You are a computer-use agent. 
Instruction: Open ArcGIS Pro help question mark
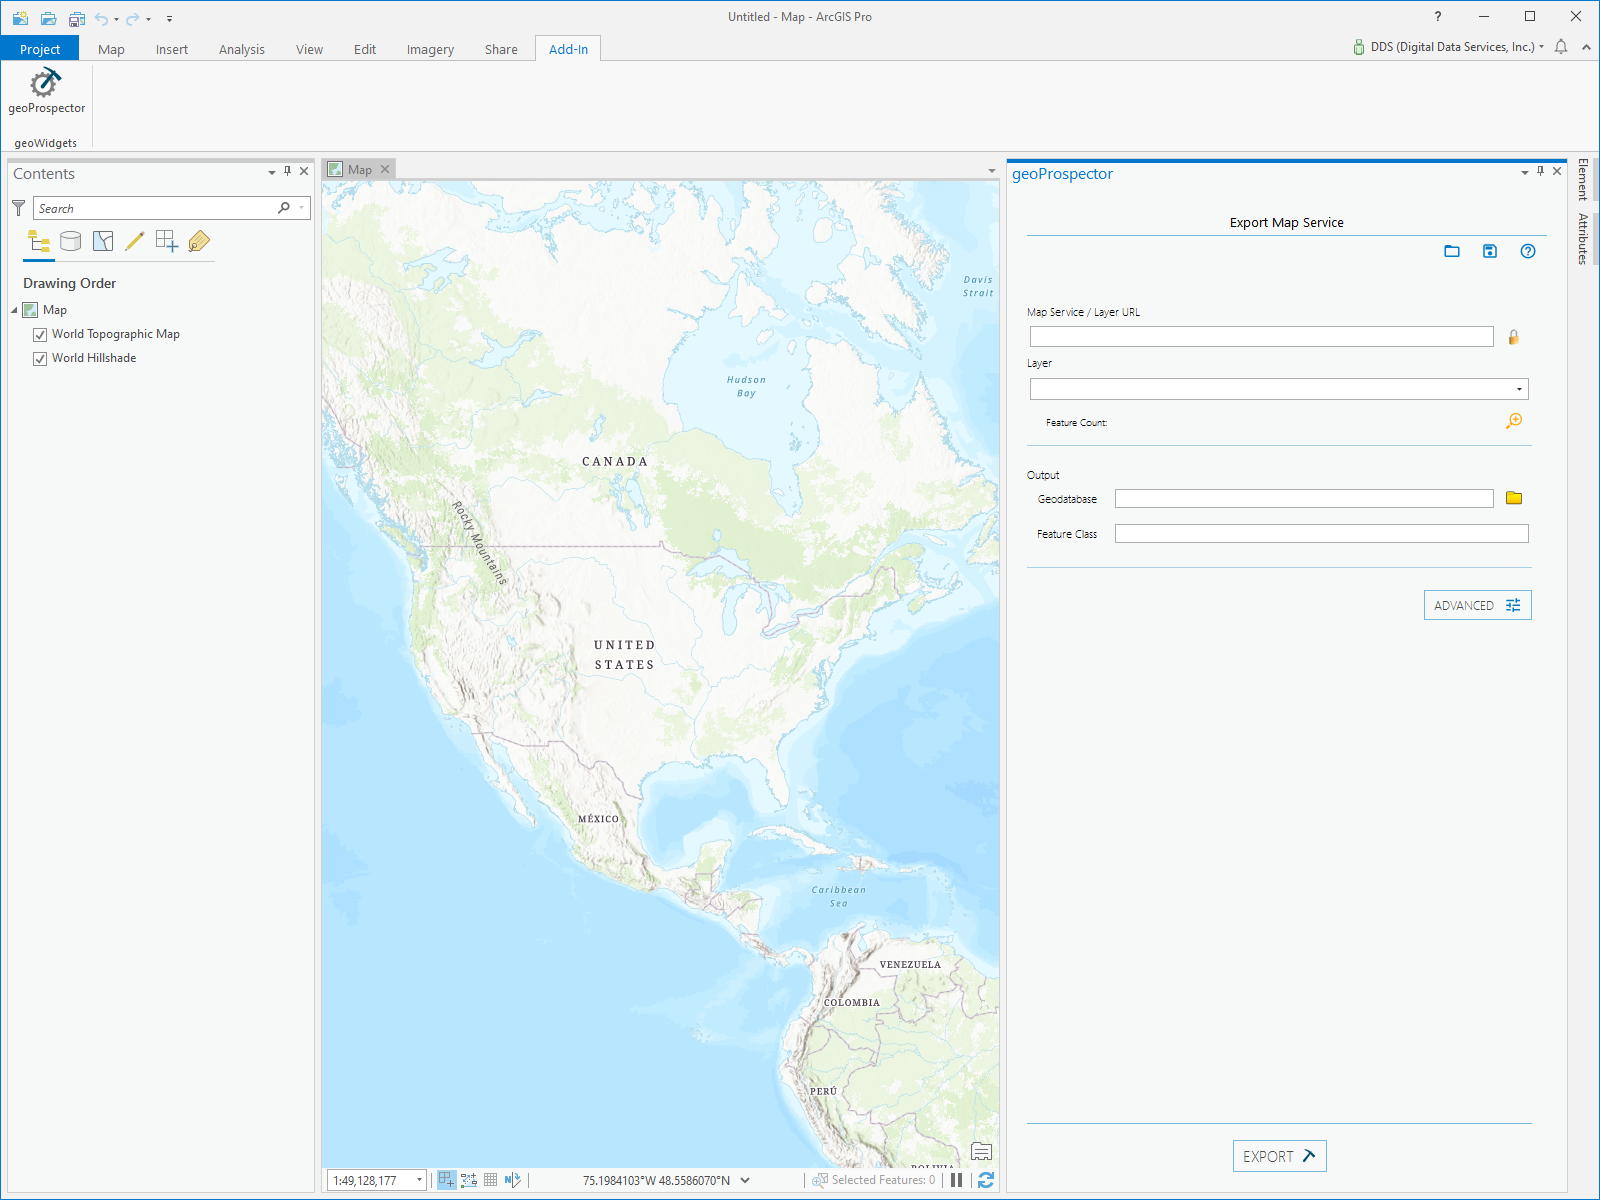coord(1438,16)
